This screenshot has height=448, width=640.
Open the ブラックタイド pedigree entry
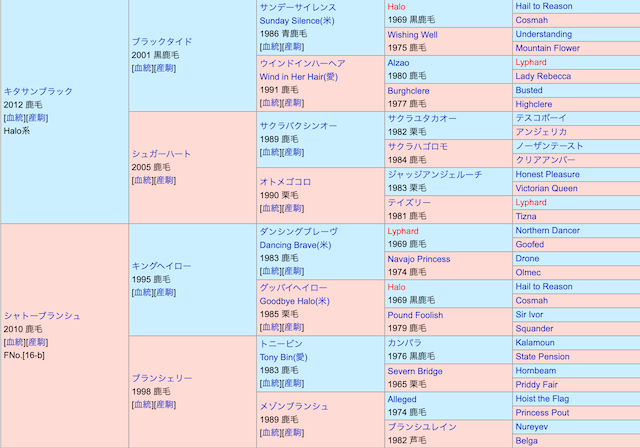[x=161, y=42]
